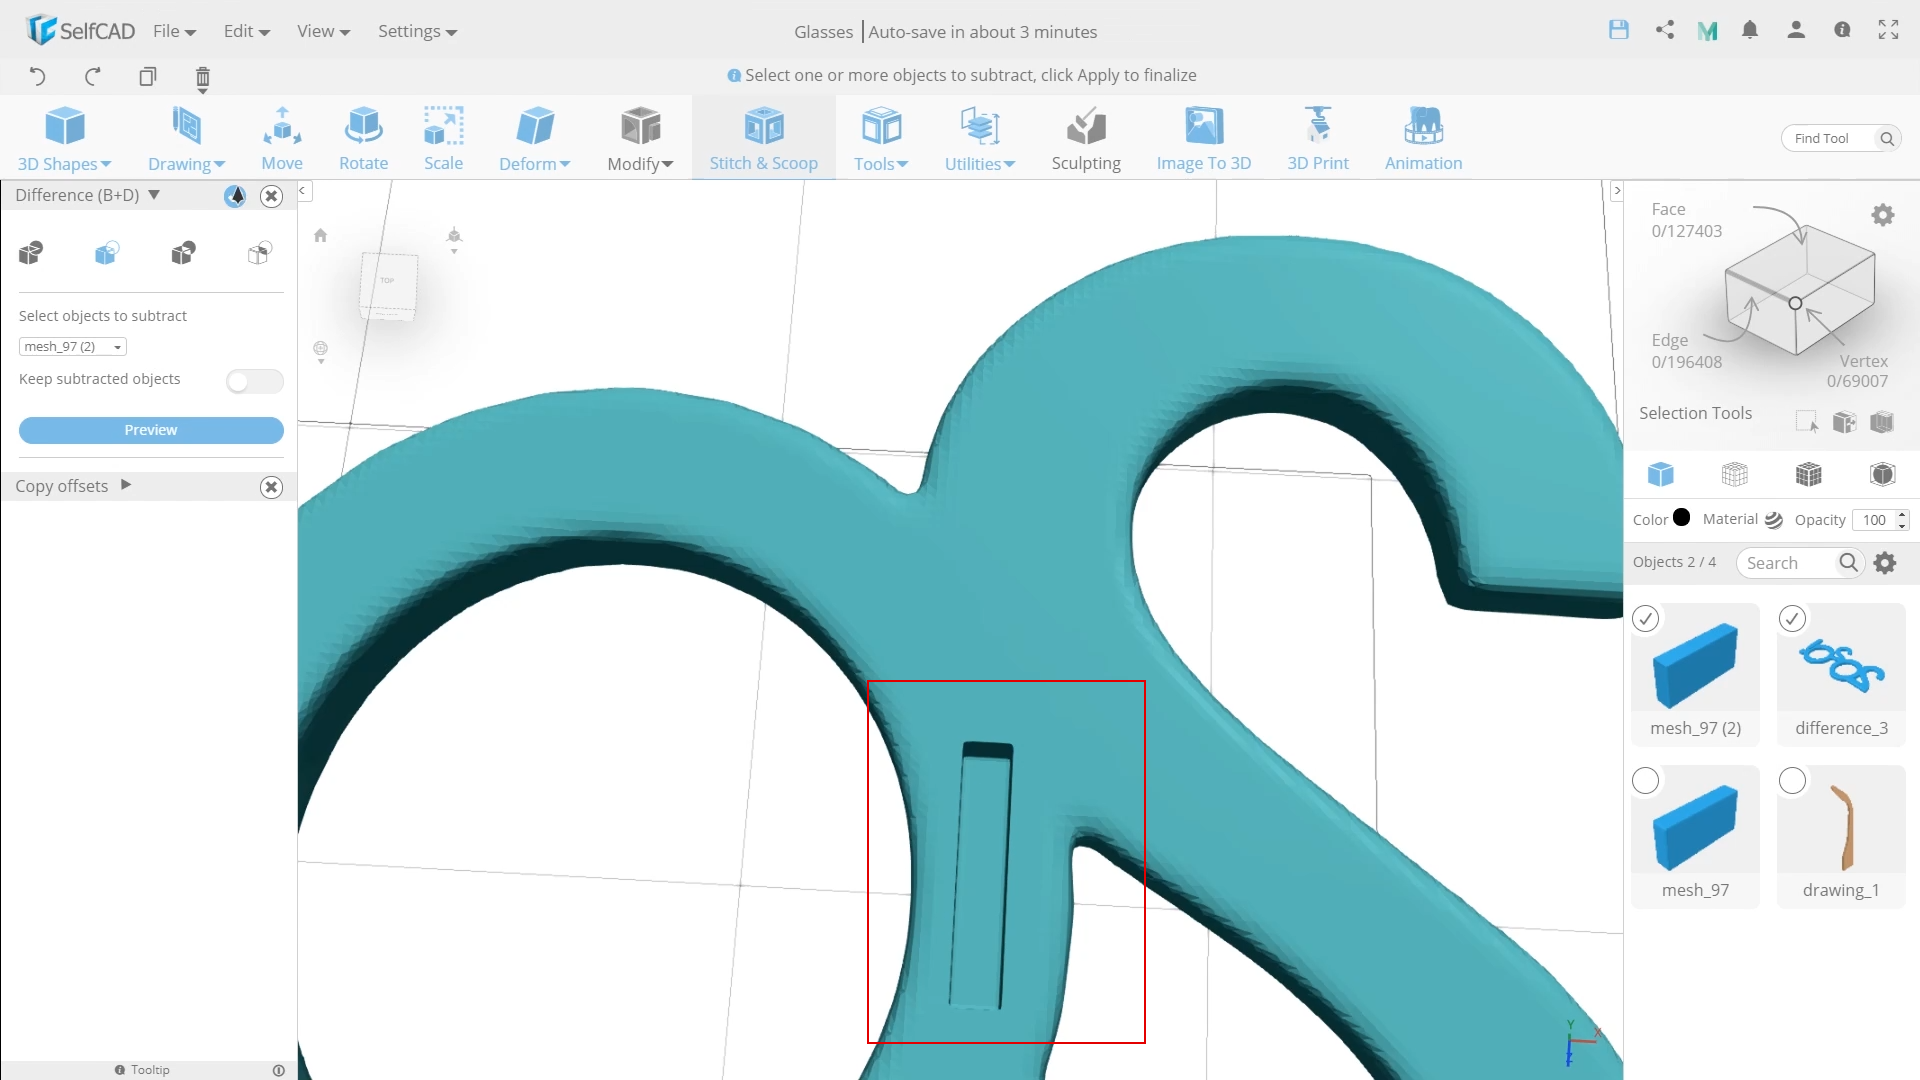Image resolution: width=1920 pixels, height=1080 pixels.
Task: Click the blue apply icon in Difference panel
Action: pos(235,196)
